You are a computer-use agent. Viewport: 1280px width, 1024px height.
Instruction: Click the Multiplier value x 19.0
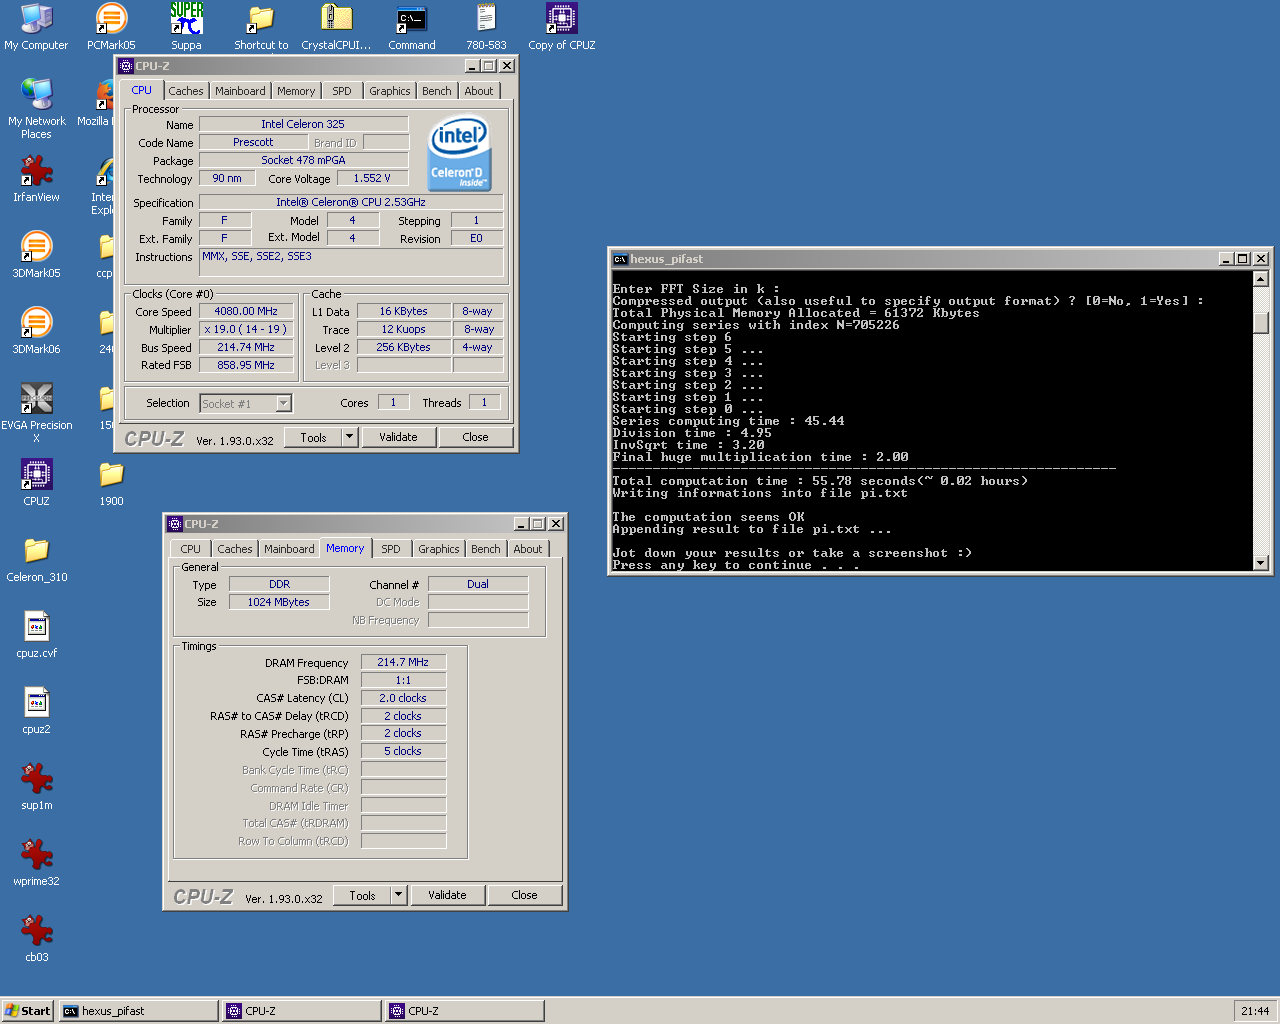tap(246, 329)
